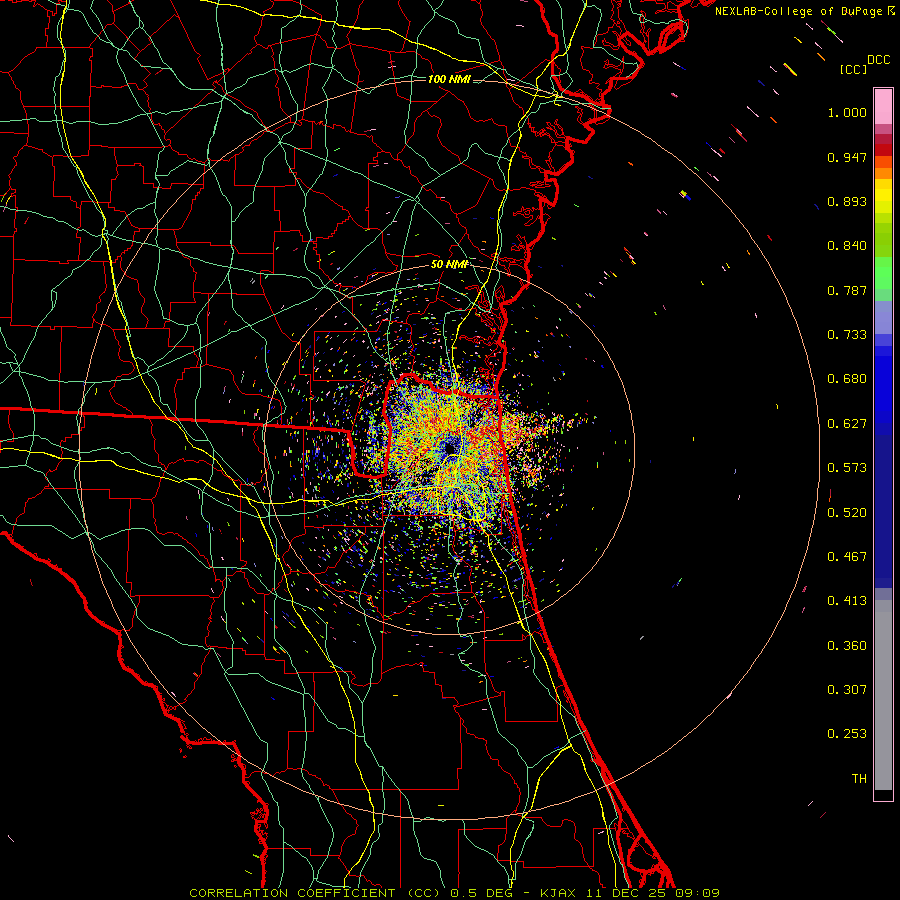Select the 0.840 scale value
Viewport: 900px width, 900px height.
pyautogui.click(x=847, y=246)
